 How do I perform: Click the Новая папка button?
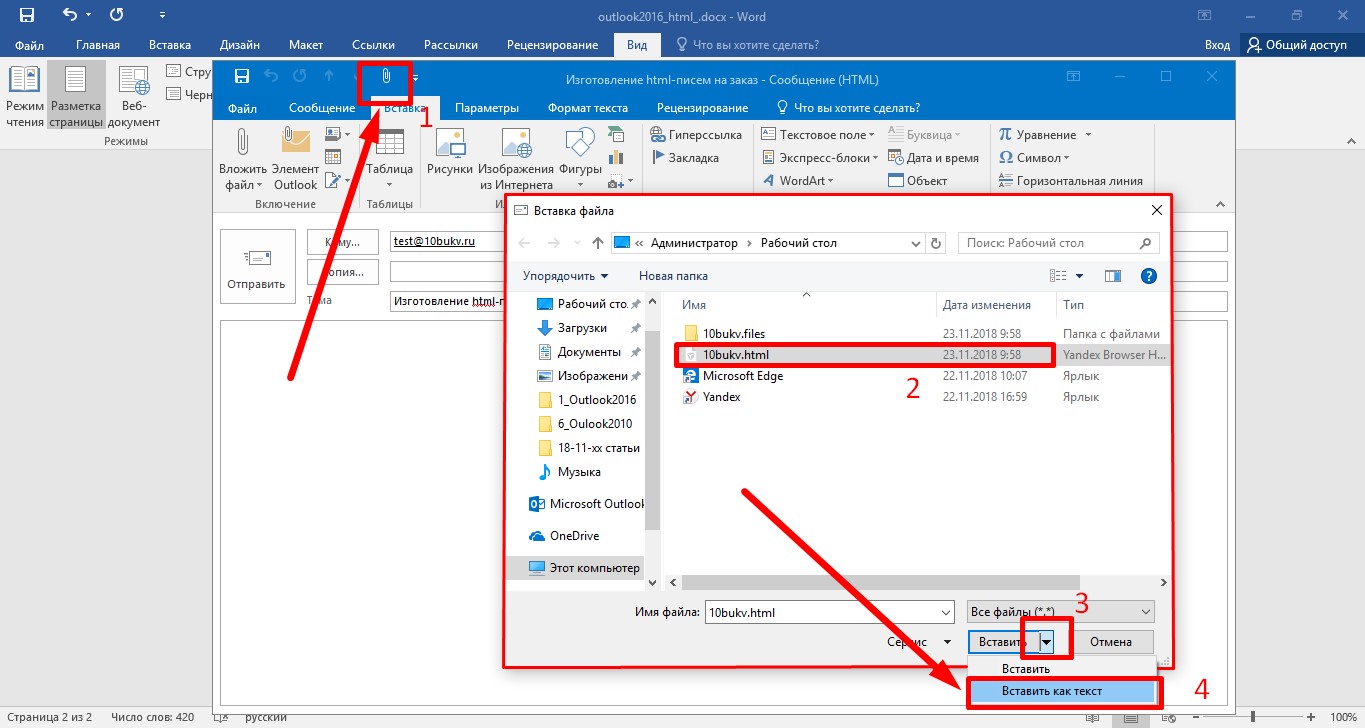click(x=673, y=276)
